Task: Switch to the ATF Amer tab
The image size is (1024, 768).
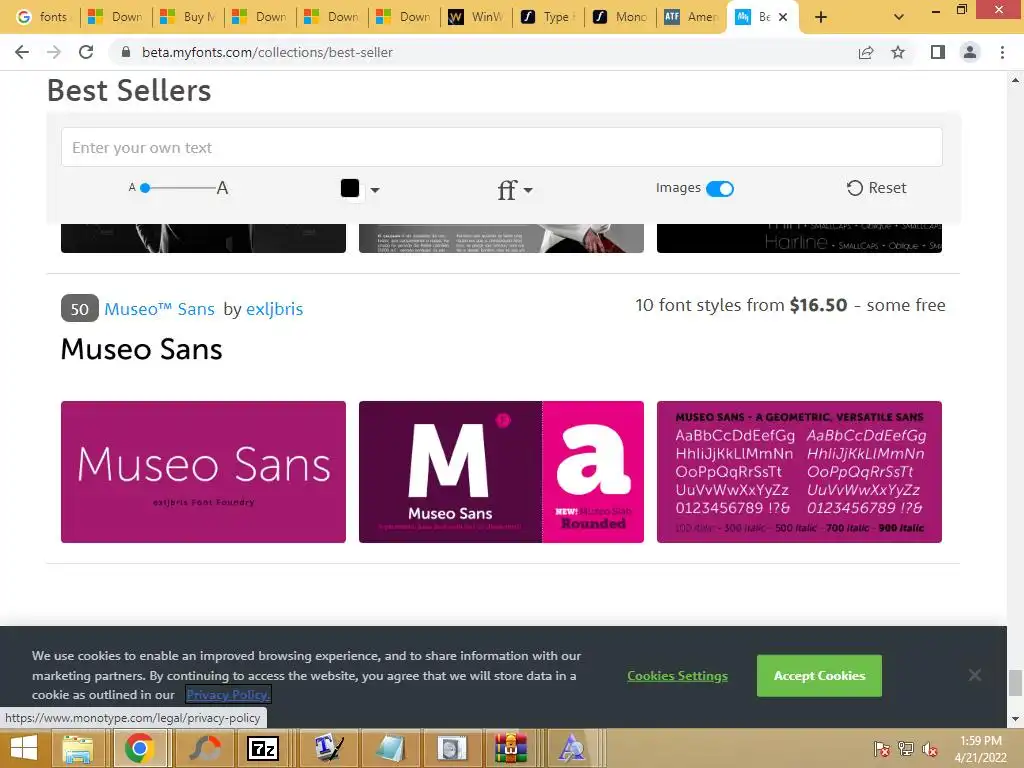Action: coord(692,17)
